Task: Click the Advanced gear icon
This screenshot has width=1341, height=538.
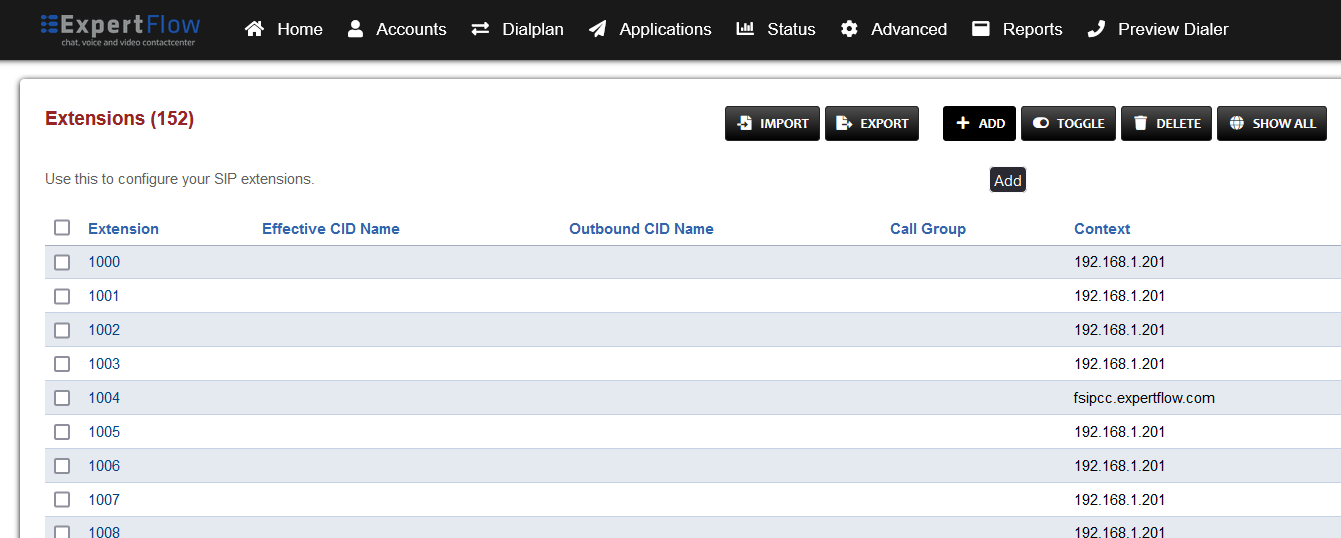Action: pos(849,29)
